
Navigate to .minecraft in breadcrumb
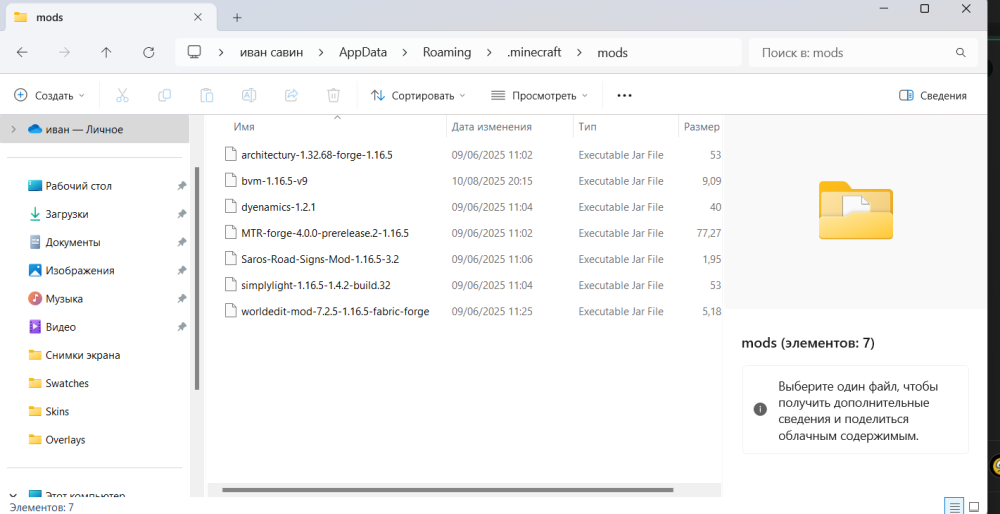(x=534, y=53)
